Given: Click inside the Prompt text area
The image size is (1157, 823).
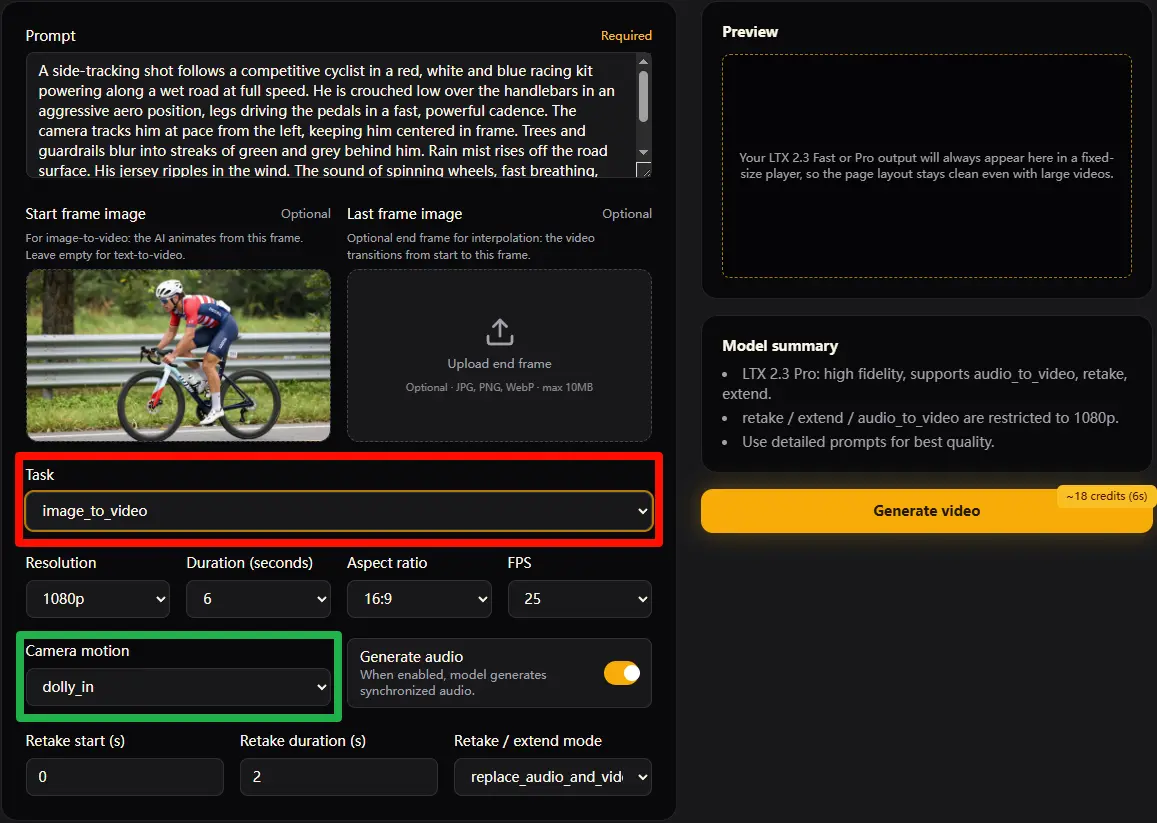Looking at the screenshot, I should (330, 115).
